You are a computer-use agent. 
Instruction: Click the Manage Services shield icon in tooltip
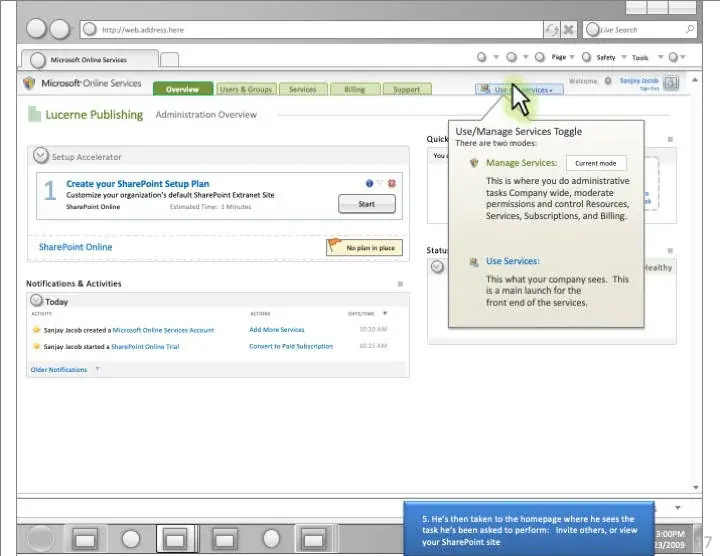[474, 163]
